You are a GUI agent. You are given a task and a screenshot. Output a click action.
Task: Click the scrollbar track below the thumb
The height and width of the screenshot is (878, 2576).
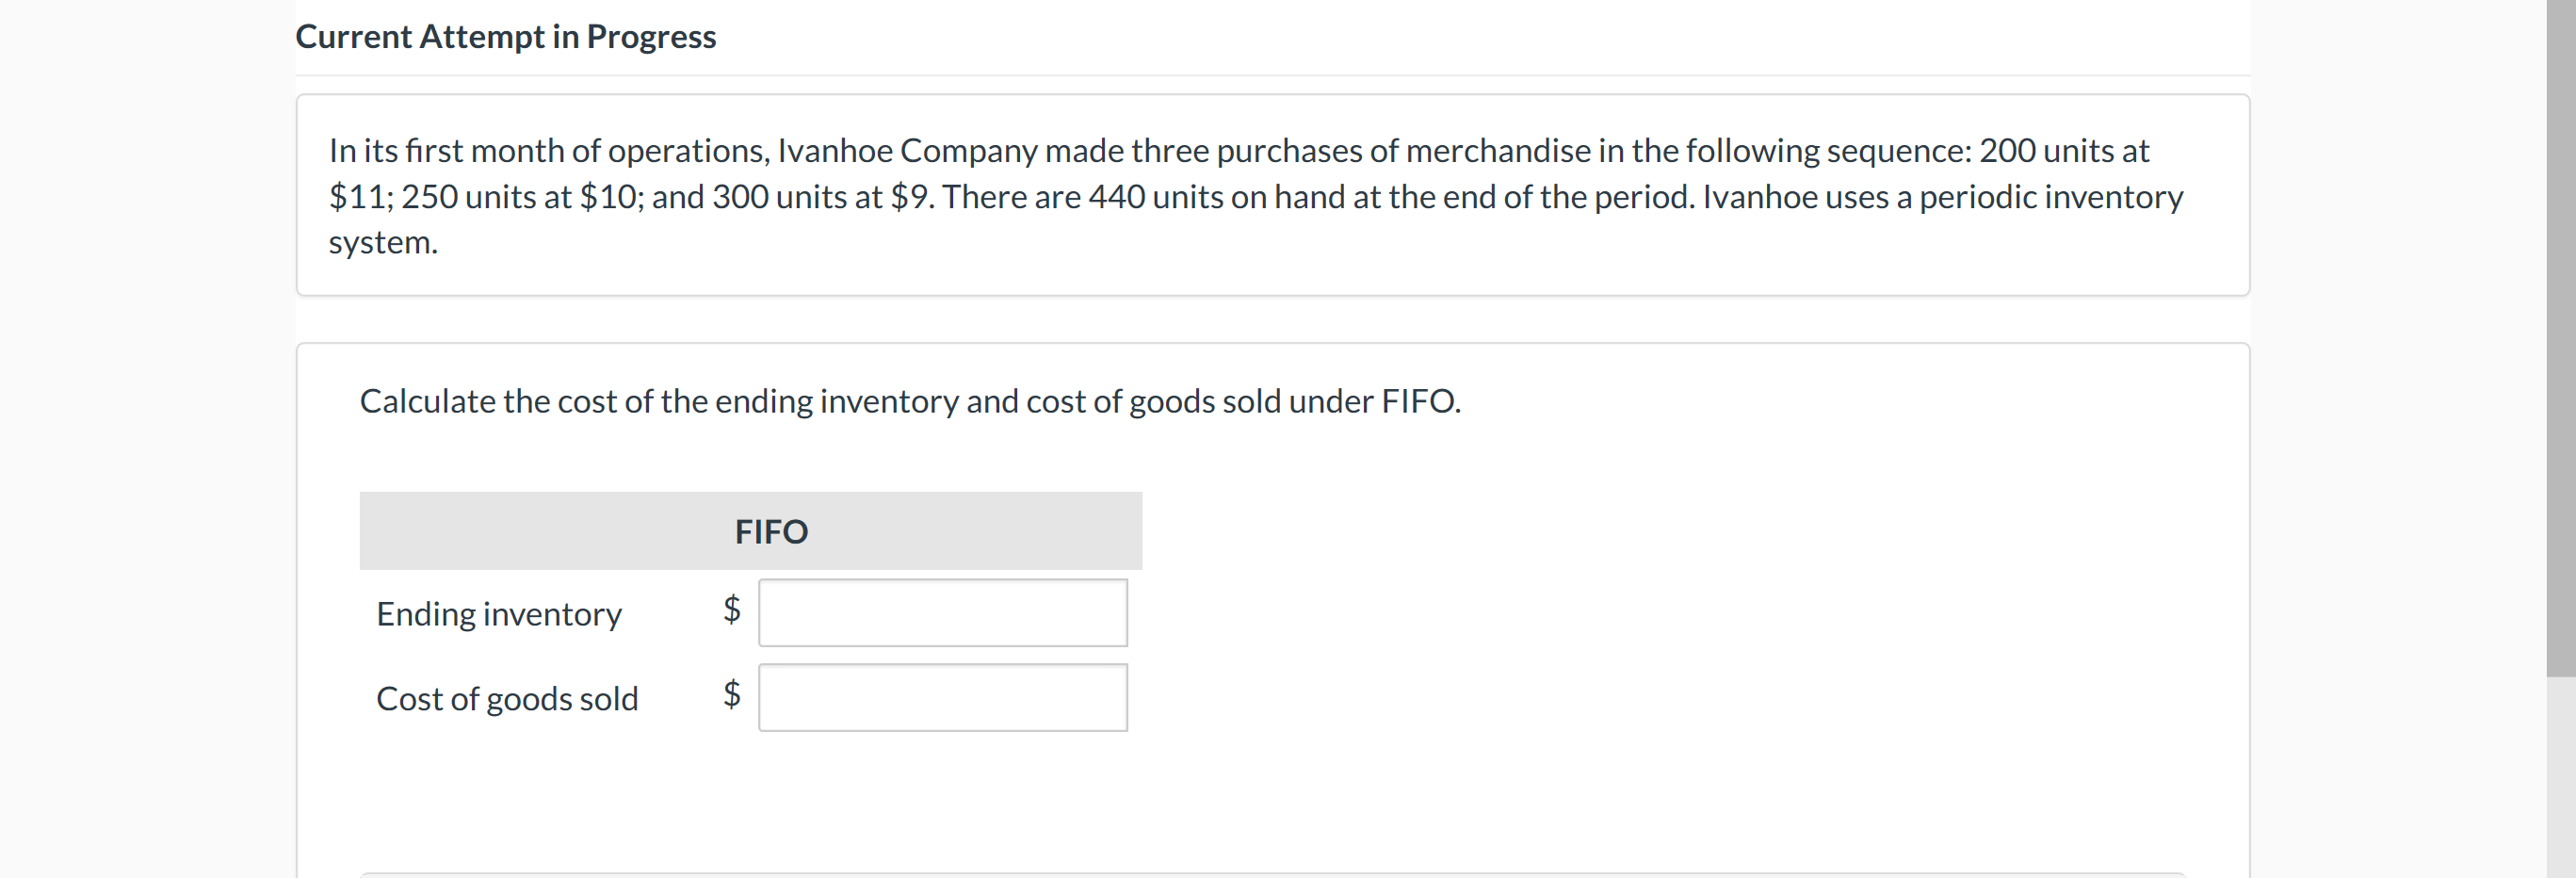click(2560, 778)
